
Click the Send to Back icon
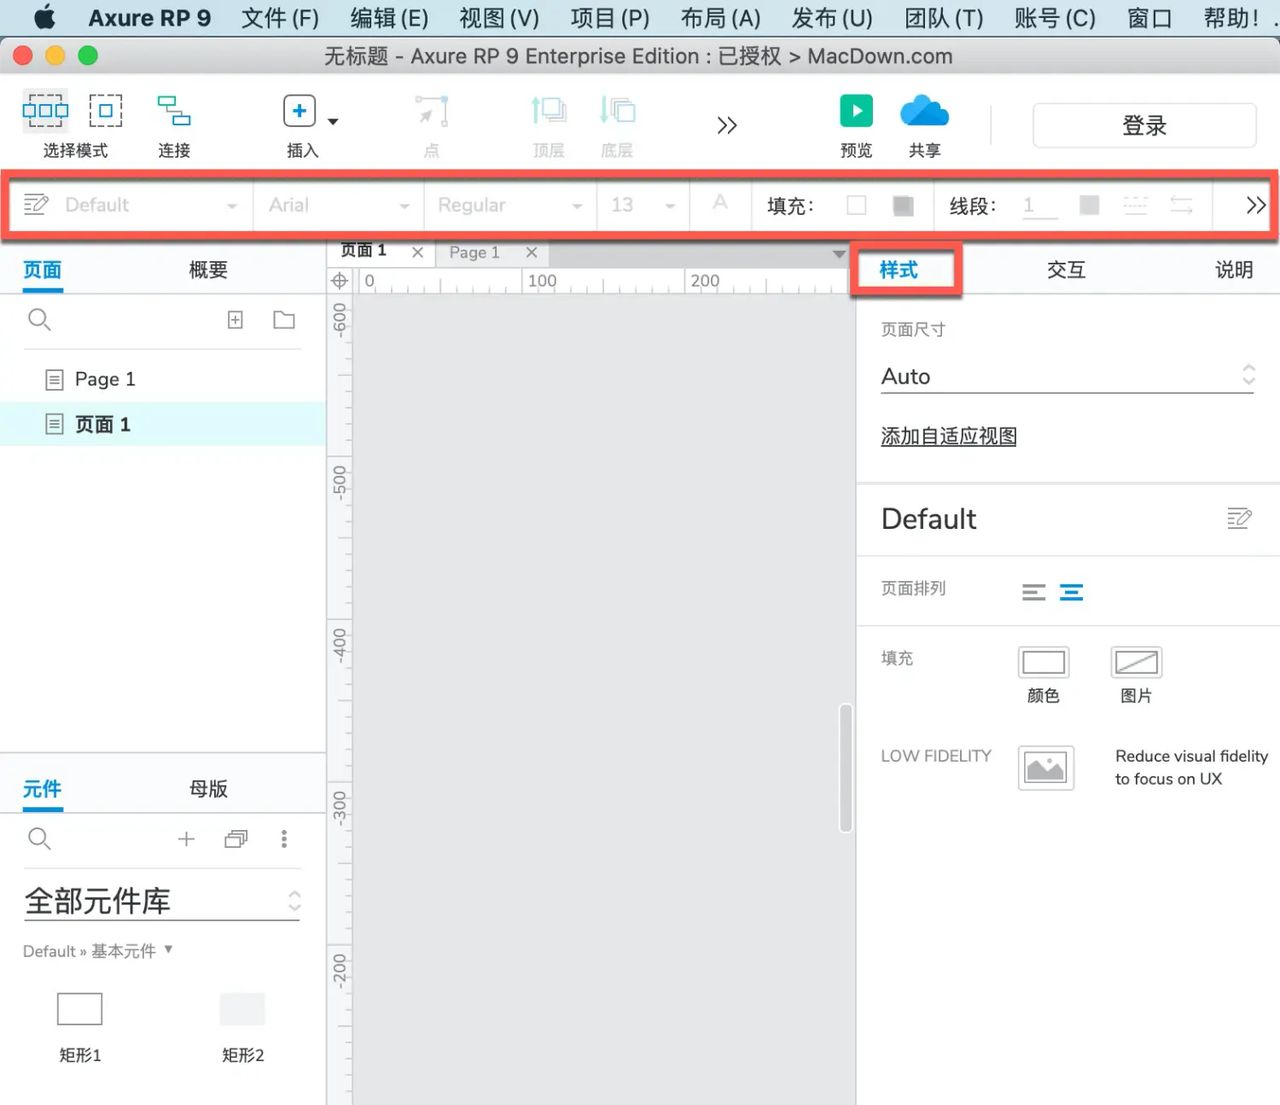click(617, 110)
